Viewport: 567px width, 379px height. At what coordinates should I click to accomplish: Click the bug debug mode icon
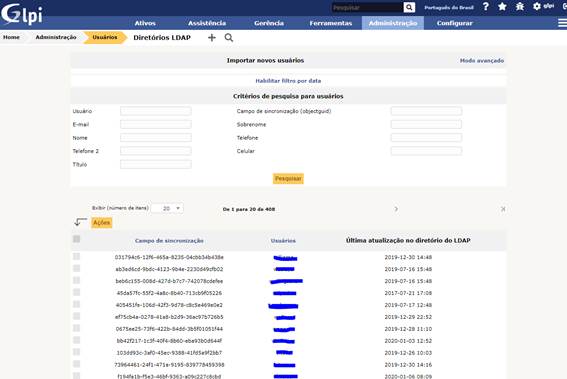520,7
